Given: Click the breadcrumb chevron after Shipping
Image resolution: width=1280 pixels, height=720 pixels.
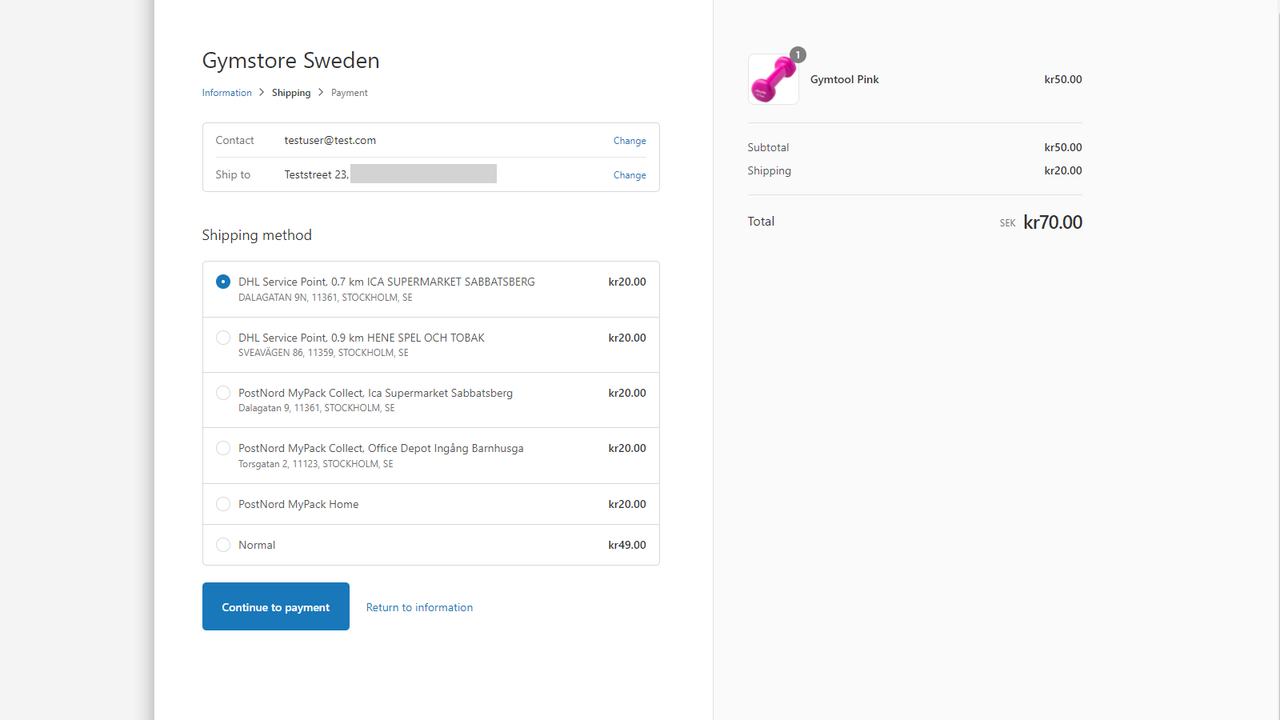Looking at the screenshot, I should [x=321, y=92].
